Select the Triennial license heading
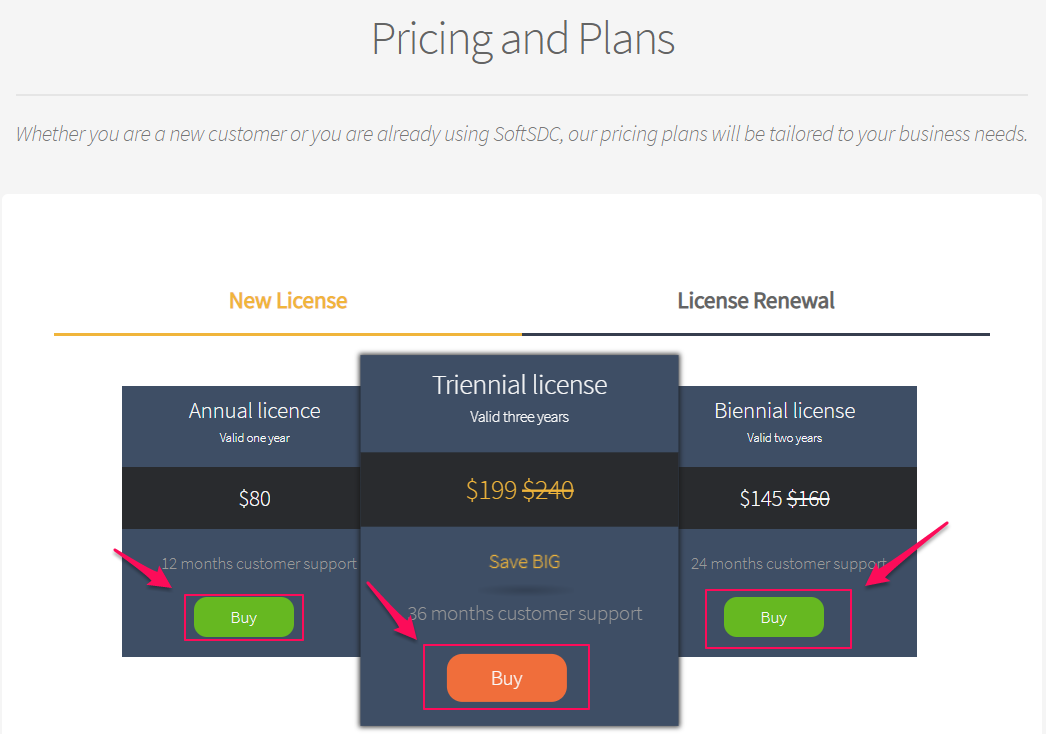The width and height of the screenshot is (1046, 734). tap(520, 385)
